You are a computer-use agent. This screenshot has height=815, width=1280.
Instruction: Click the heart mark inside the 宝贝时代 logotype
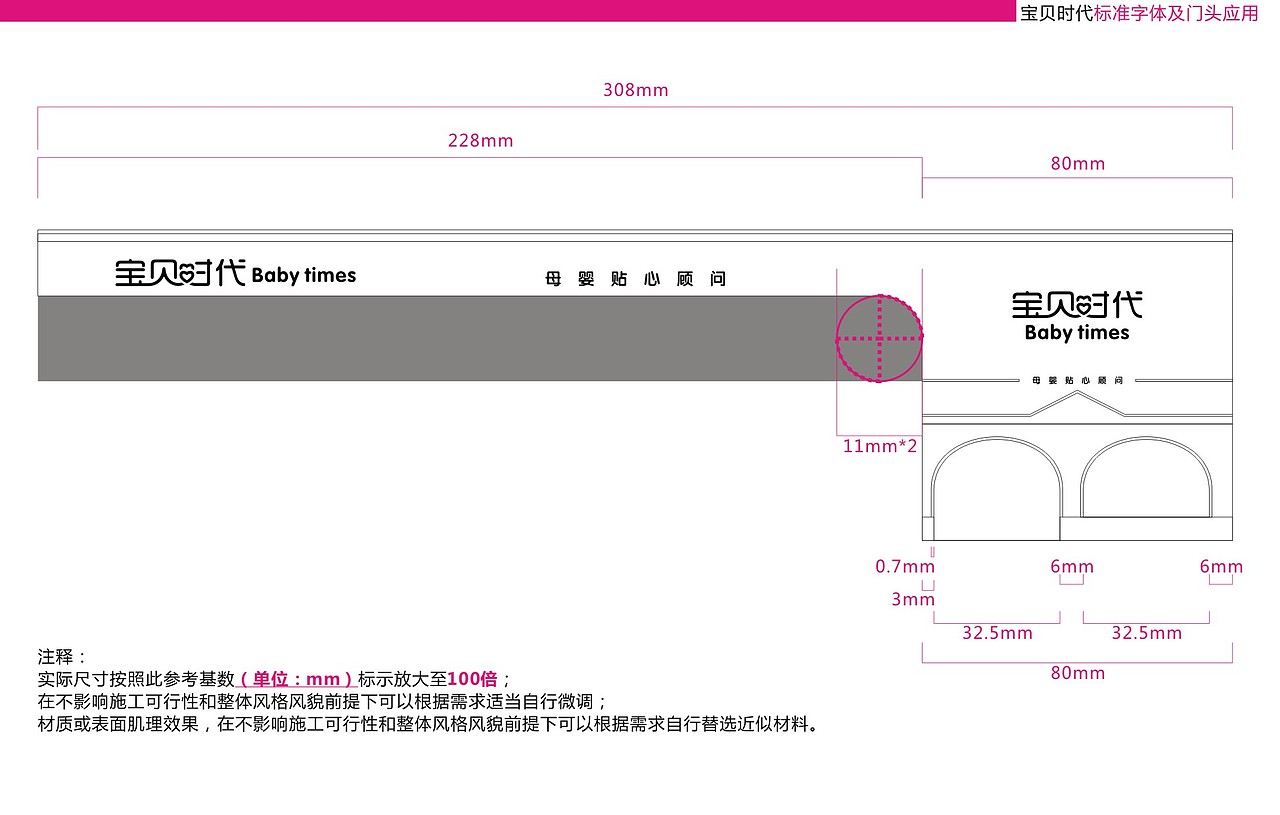186,275
